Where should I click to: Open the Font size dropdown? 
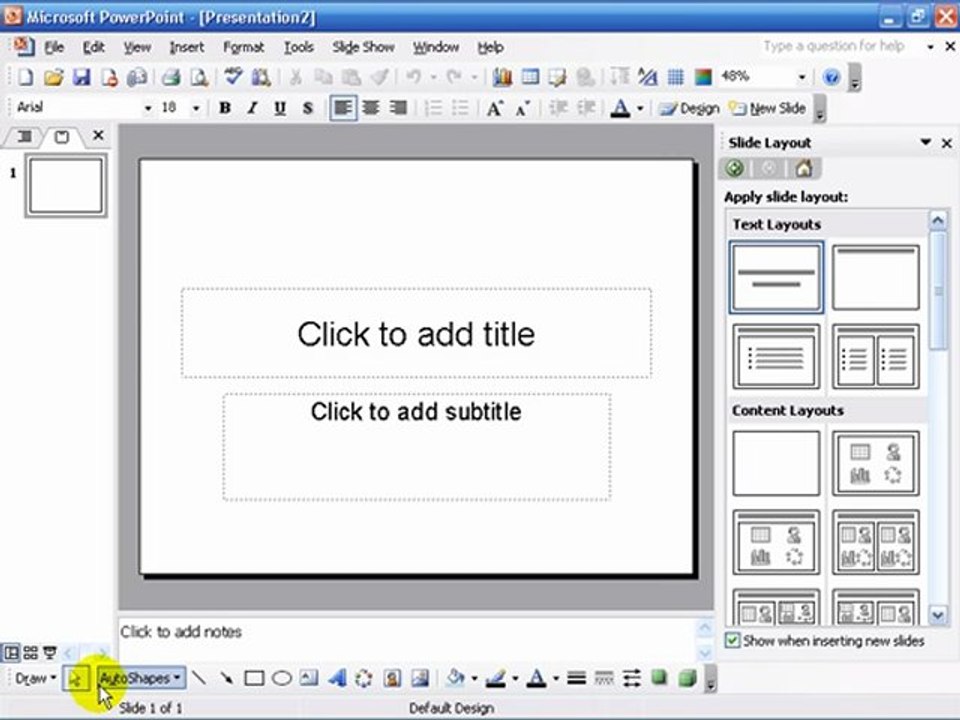pos(196,108)
